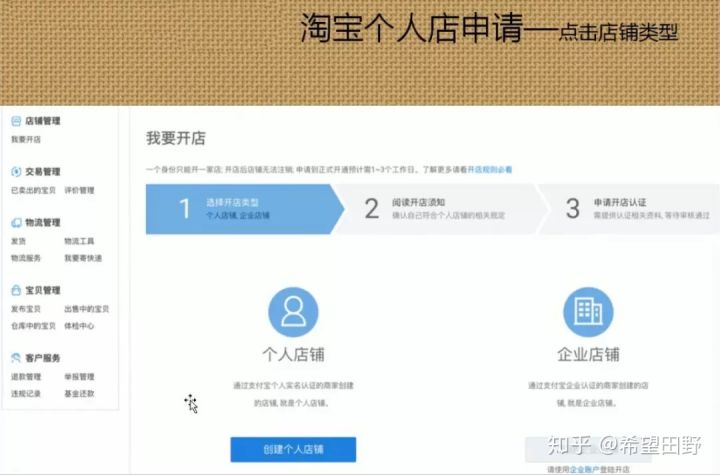Screen dimensions: 720x475
Task: Click the 店铺管理 shop icon in sidebar
Action: click(x=16, y=121)
